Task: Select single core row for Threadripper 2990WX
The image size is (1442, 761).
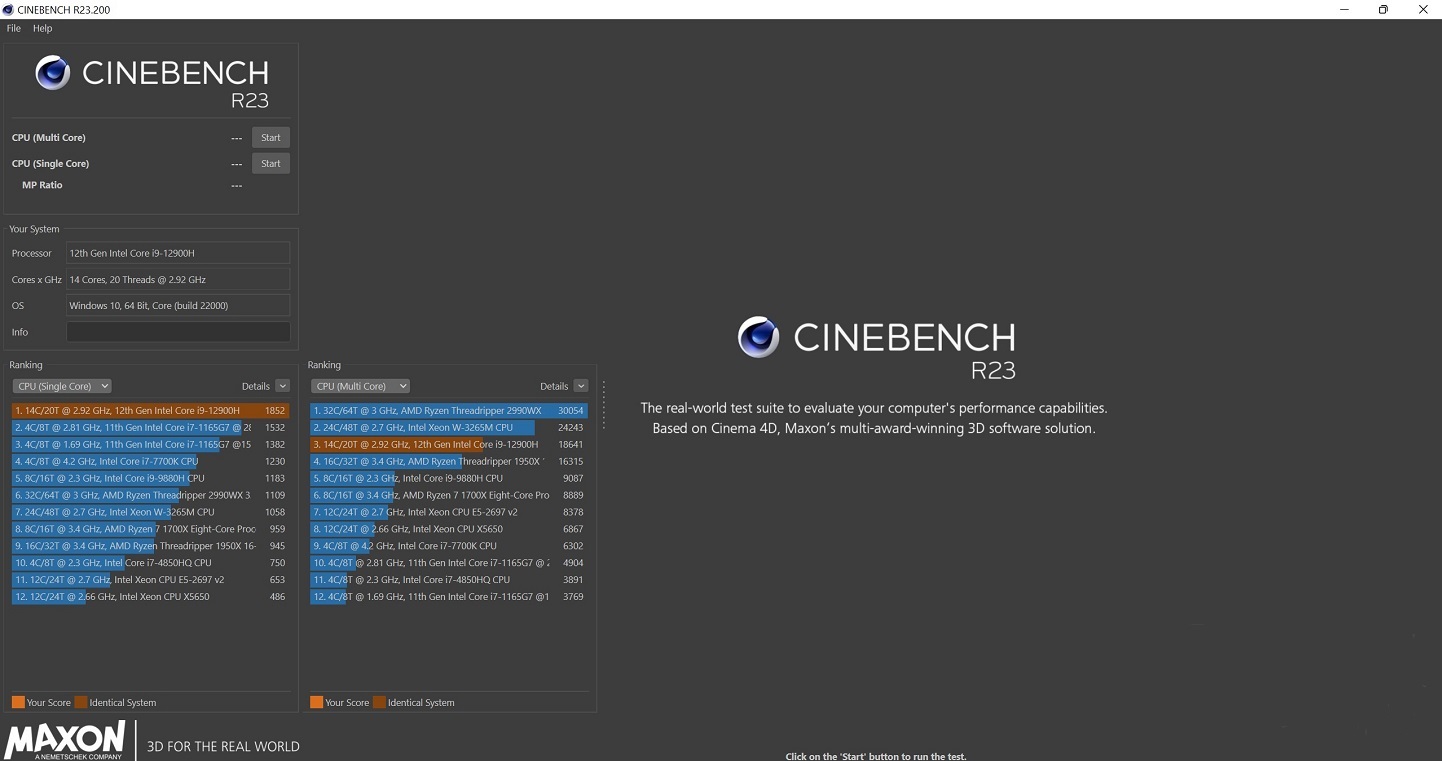Action: tap(150, 496)
